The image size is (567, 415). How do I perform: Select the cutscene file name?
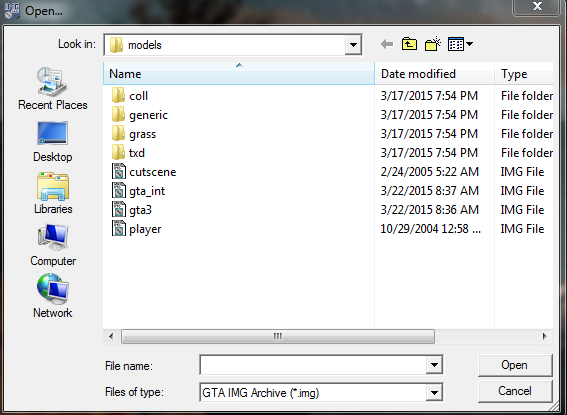pyautogui.click(x=153, y=172)
